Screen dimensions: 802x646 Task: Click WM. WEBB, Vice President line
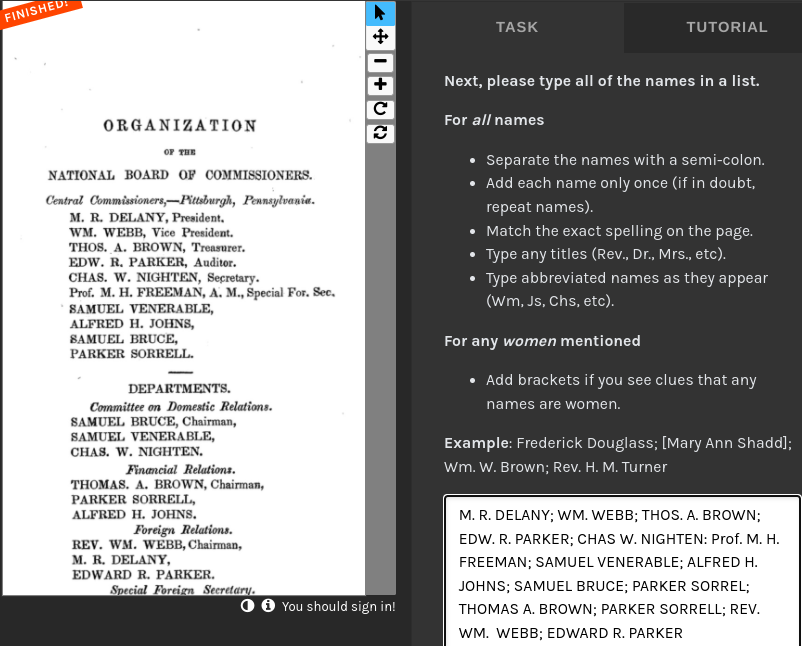pos(151,233)
